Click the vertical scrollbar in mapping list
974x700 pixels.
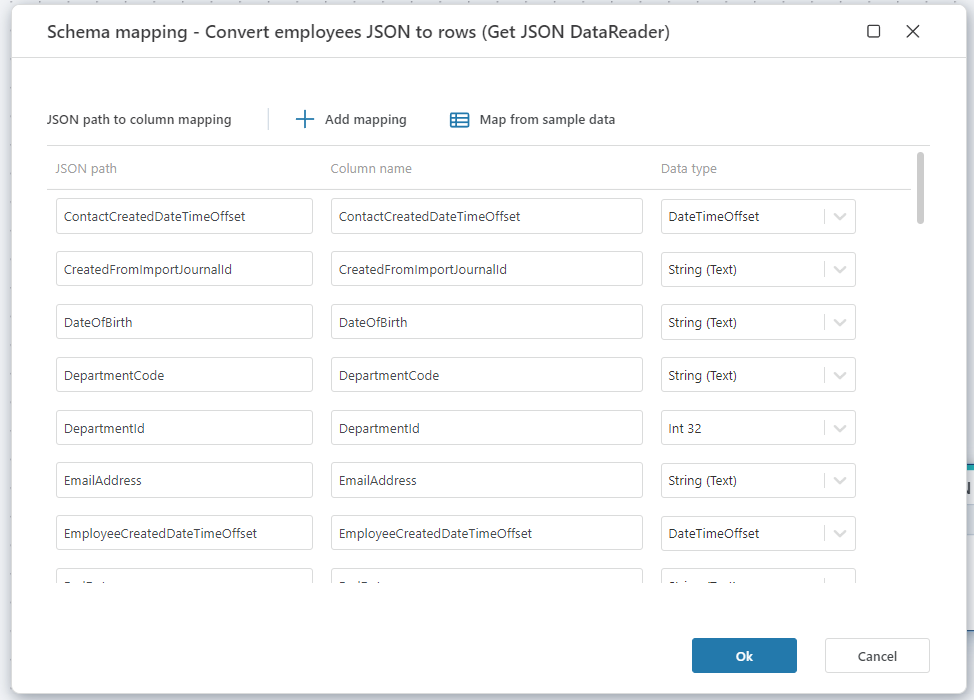920,187
